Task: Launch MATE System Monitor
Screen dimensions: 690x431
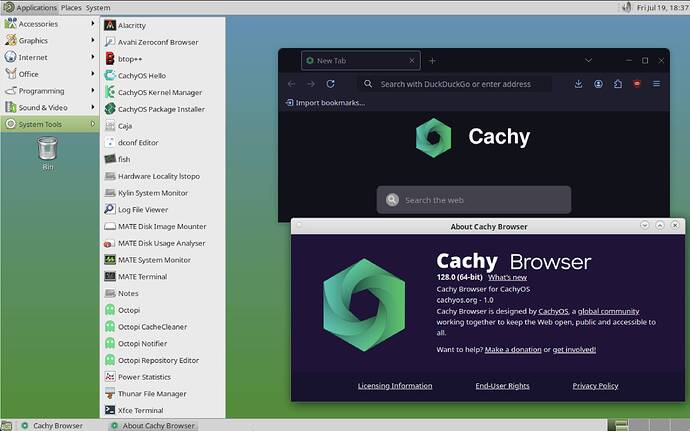Action: [163, 260]
